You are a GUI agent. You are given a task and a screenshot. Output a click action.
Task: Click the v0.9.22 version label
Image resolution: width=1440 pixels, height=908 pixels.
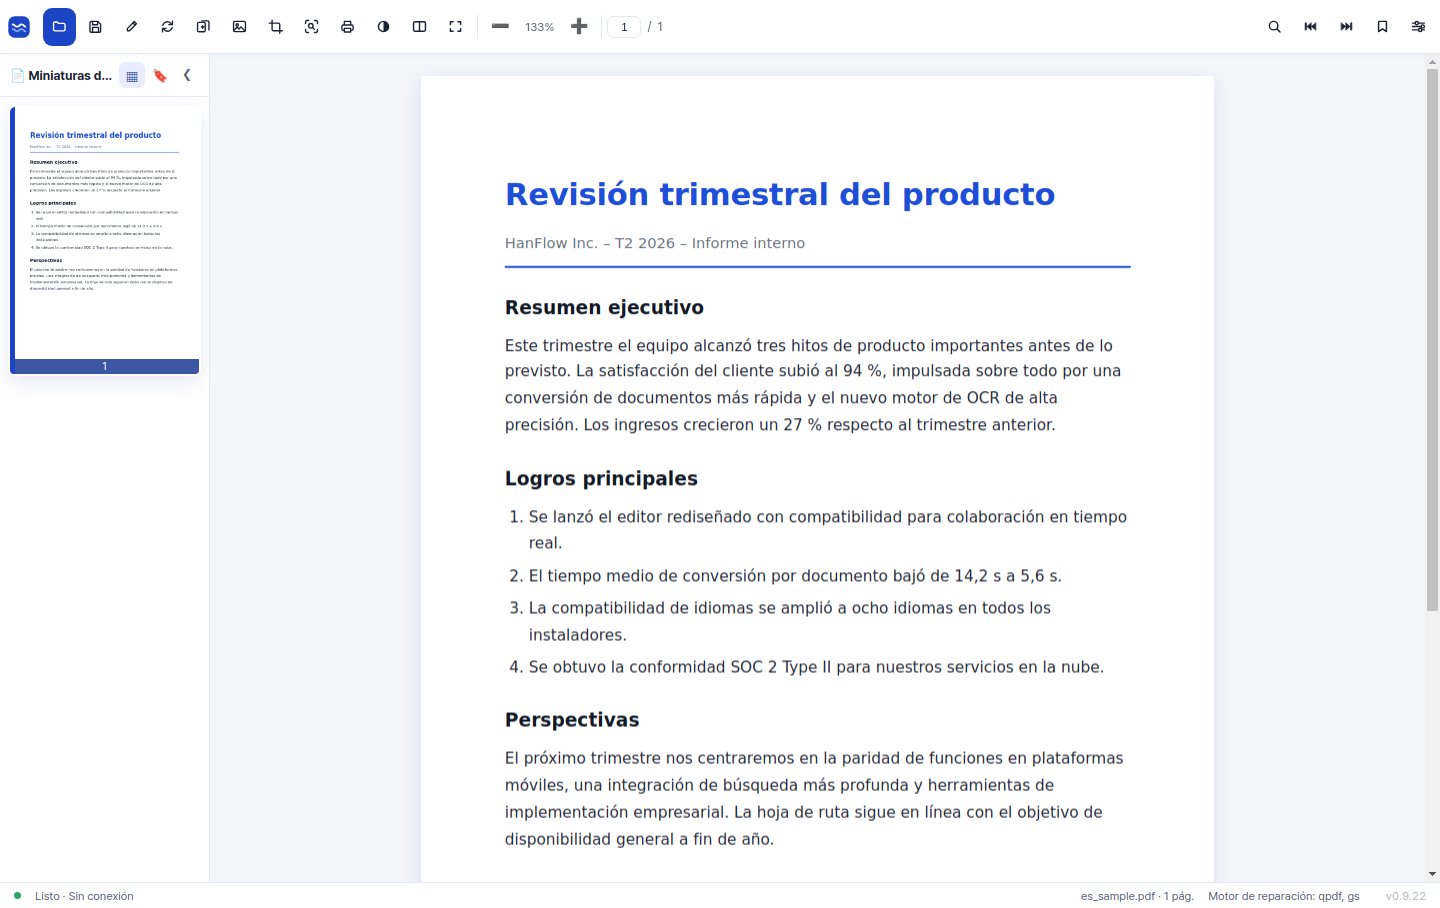(x=1405, y=896)
